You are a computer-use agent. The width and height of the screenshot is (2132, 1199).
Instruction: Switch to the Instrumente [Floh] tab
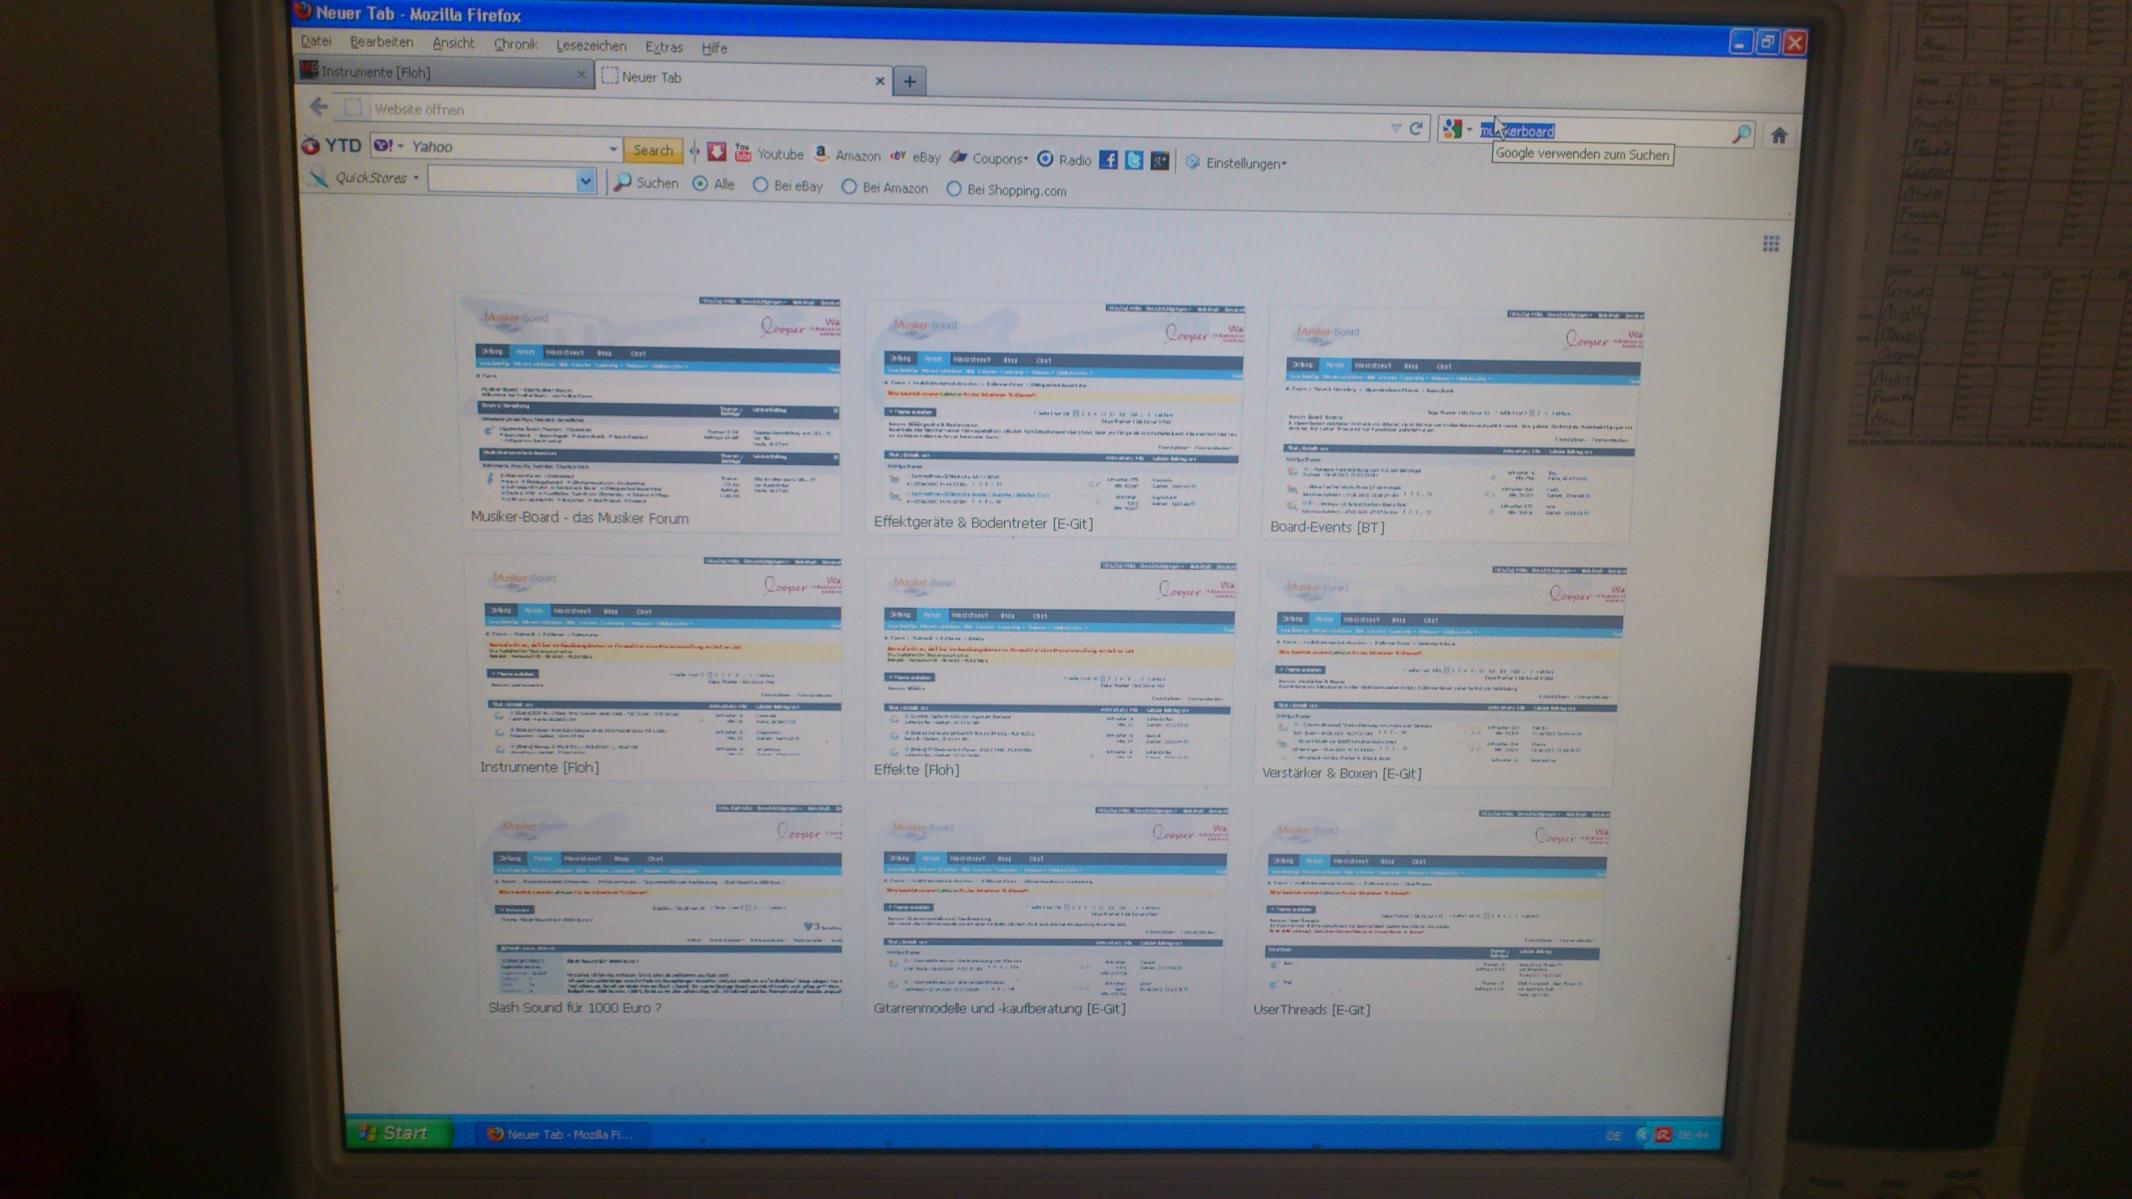point(444,72)
